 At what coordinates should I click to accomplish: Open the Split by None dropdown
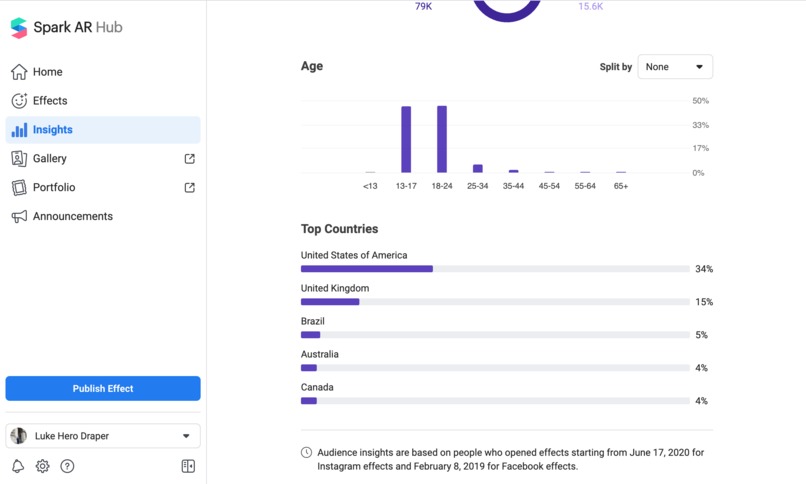point(675,67)
